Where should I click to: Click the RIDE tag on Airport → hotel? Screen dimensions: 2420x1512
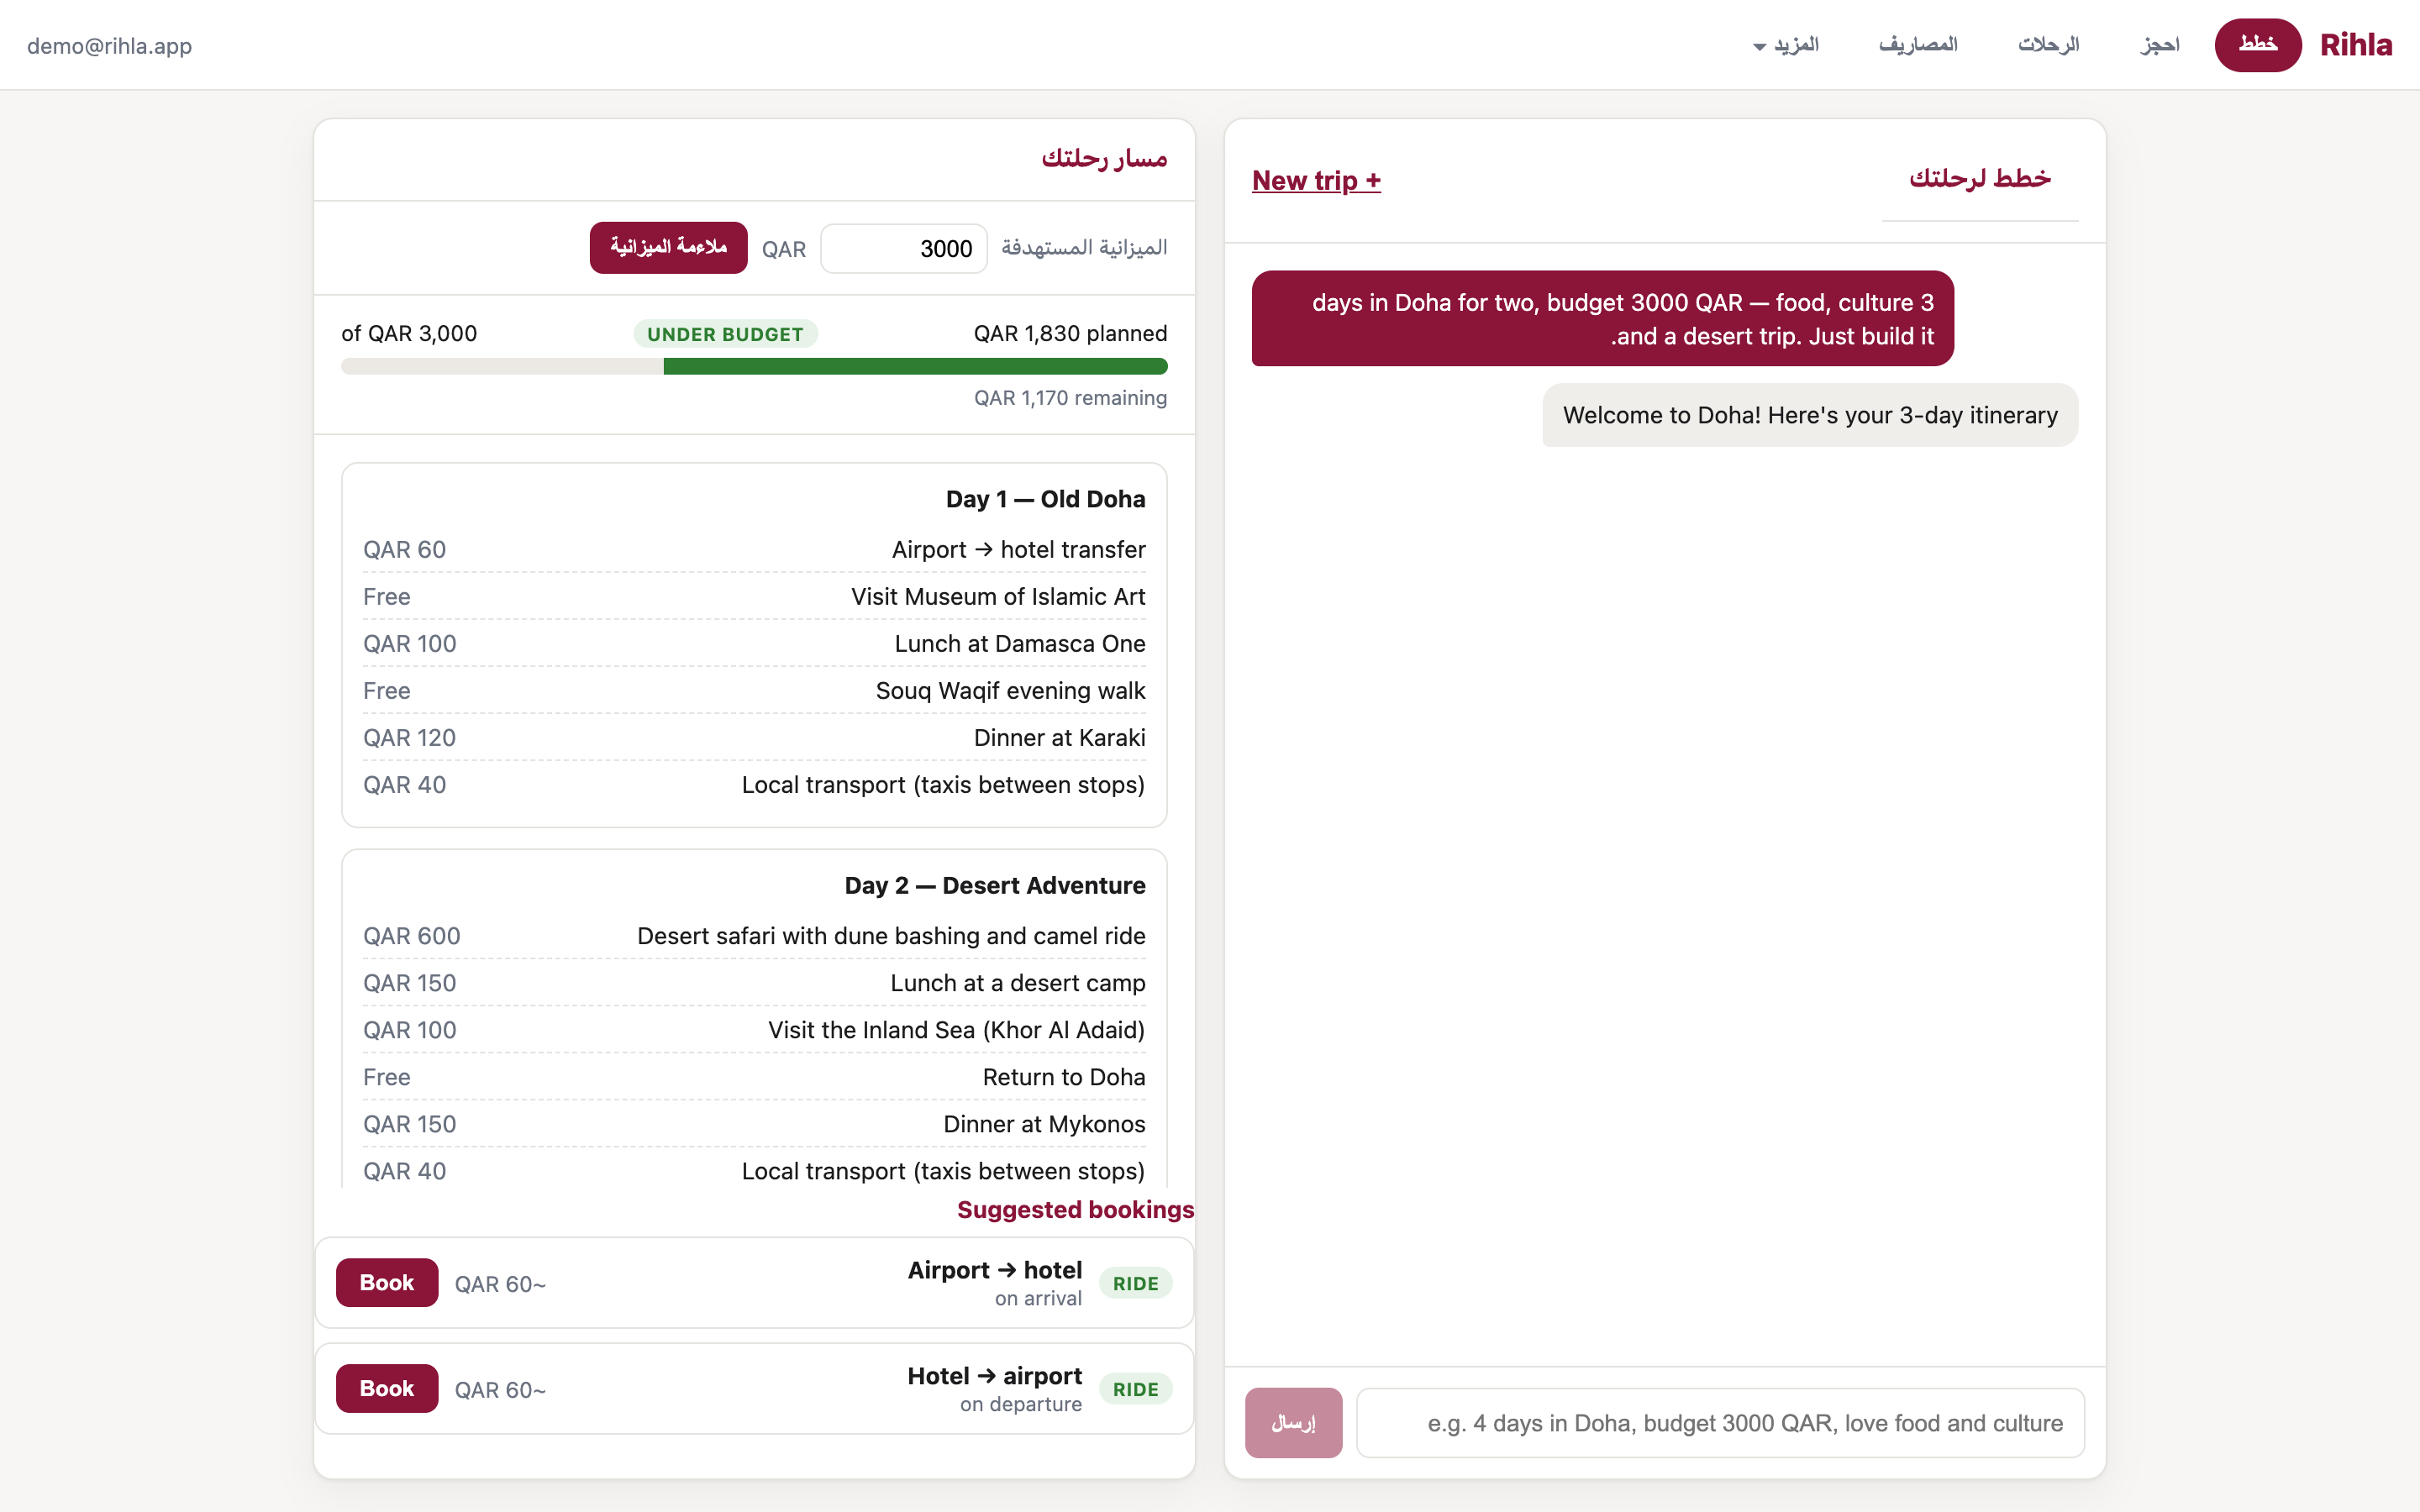[x=1135, y=1283]
